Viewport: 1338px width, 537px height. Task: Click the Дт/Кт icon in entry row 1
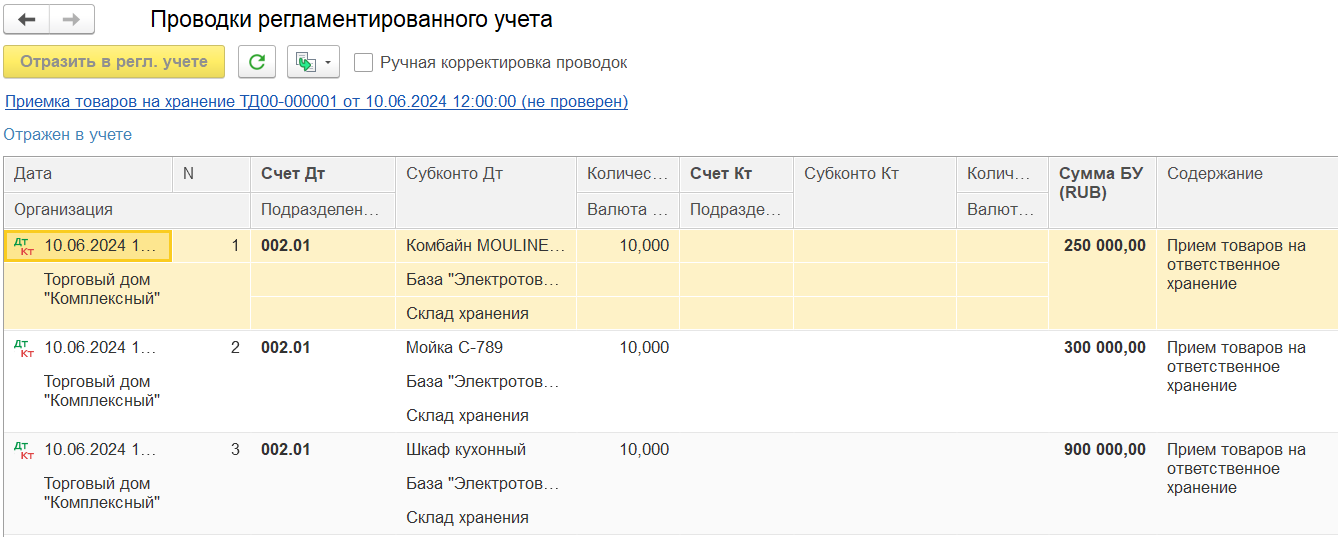[x=26, y=246]
